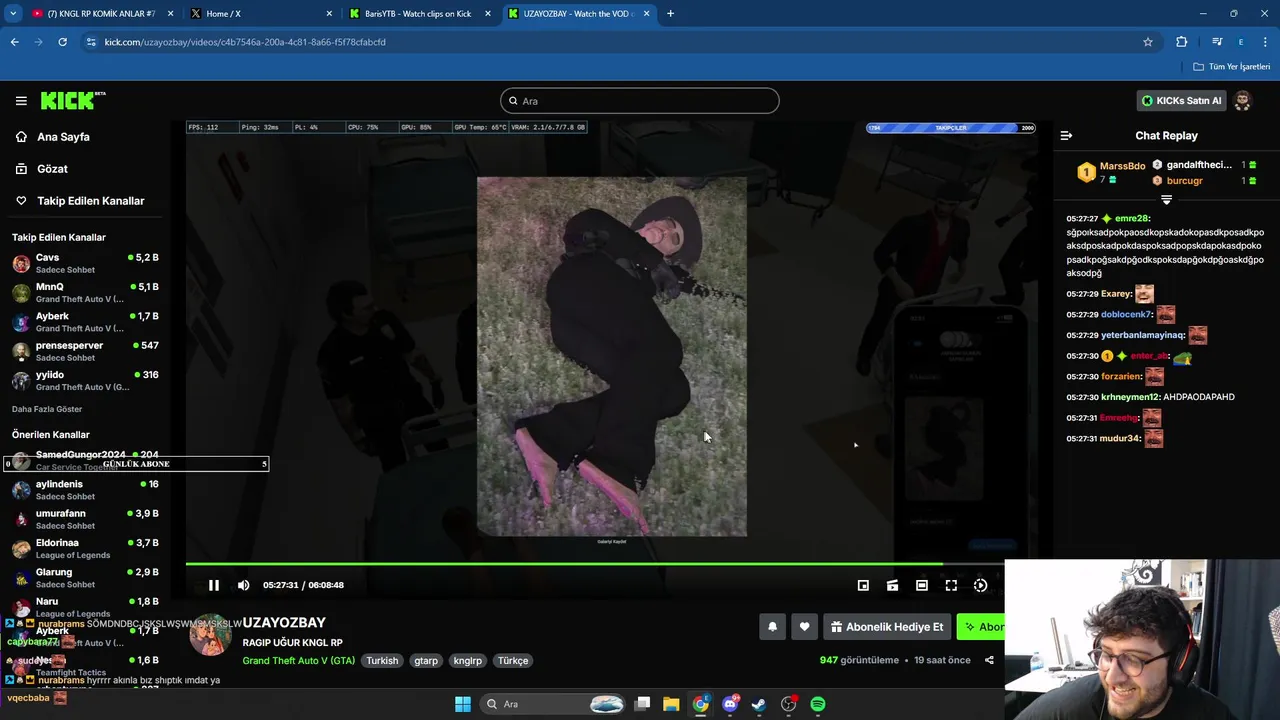Open MnnQ channel in sidebar
The height and width of the screenshot is (720, 1280).
point(85,293)
